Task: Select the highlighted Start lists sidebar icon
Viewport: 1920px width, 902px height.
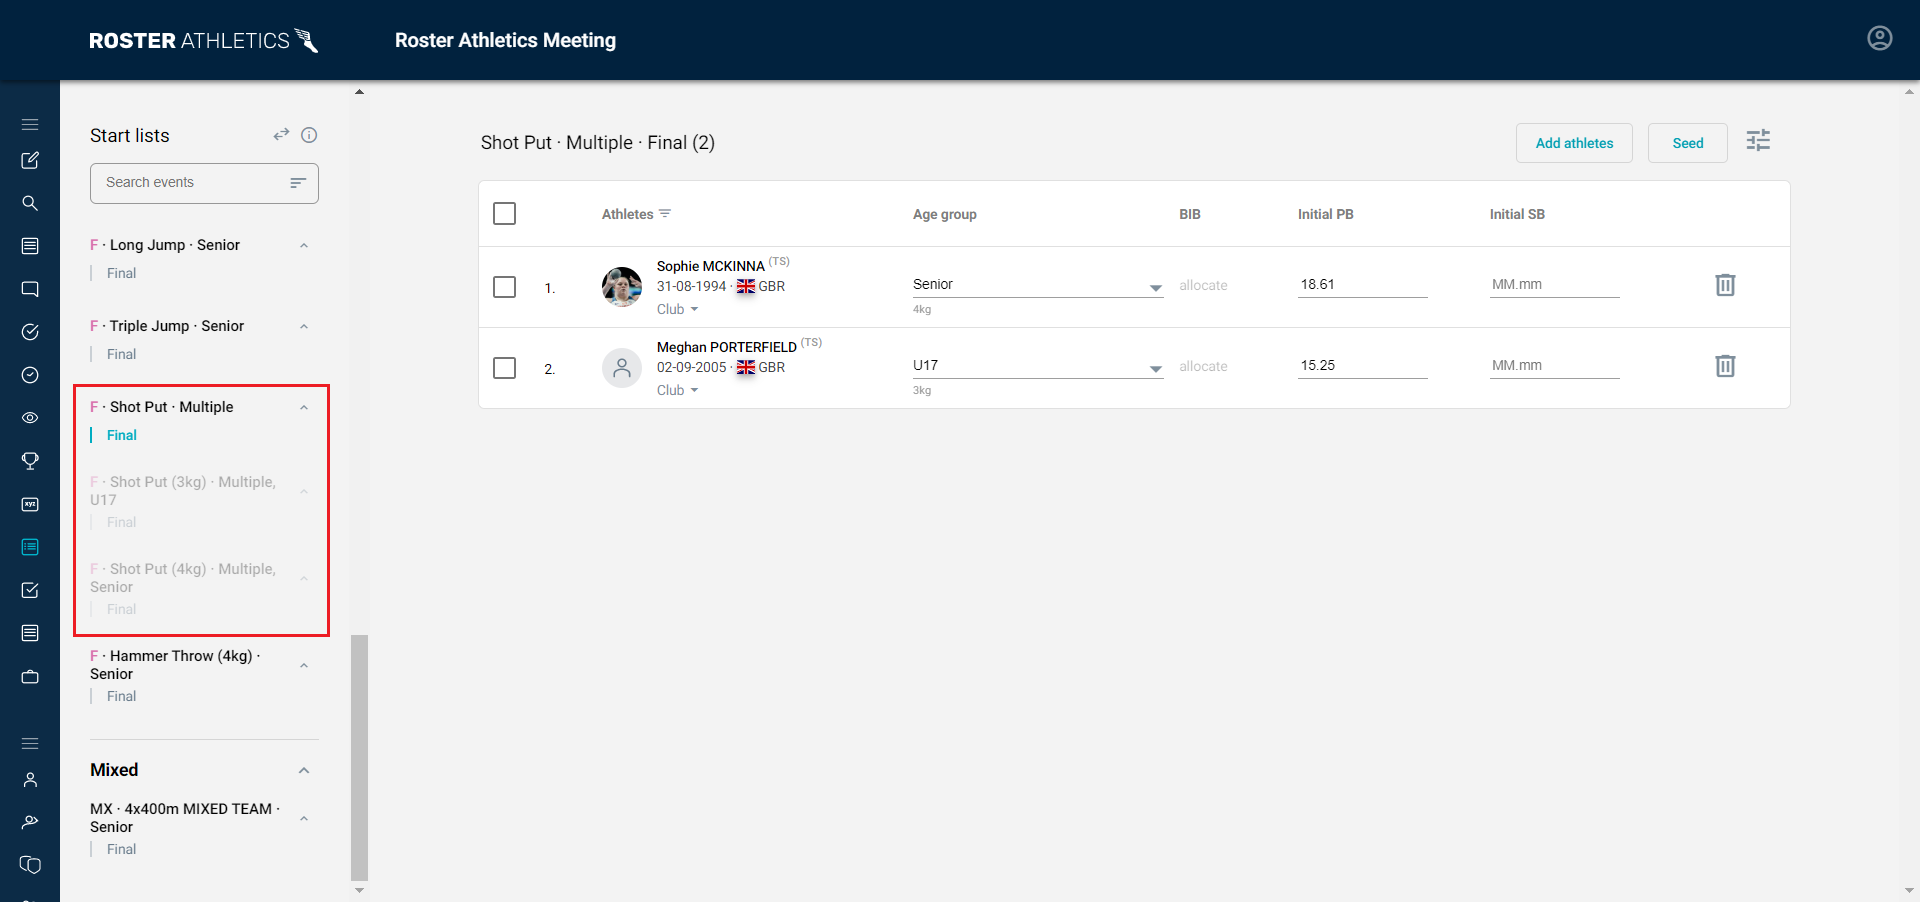Action: [30, 547]
